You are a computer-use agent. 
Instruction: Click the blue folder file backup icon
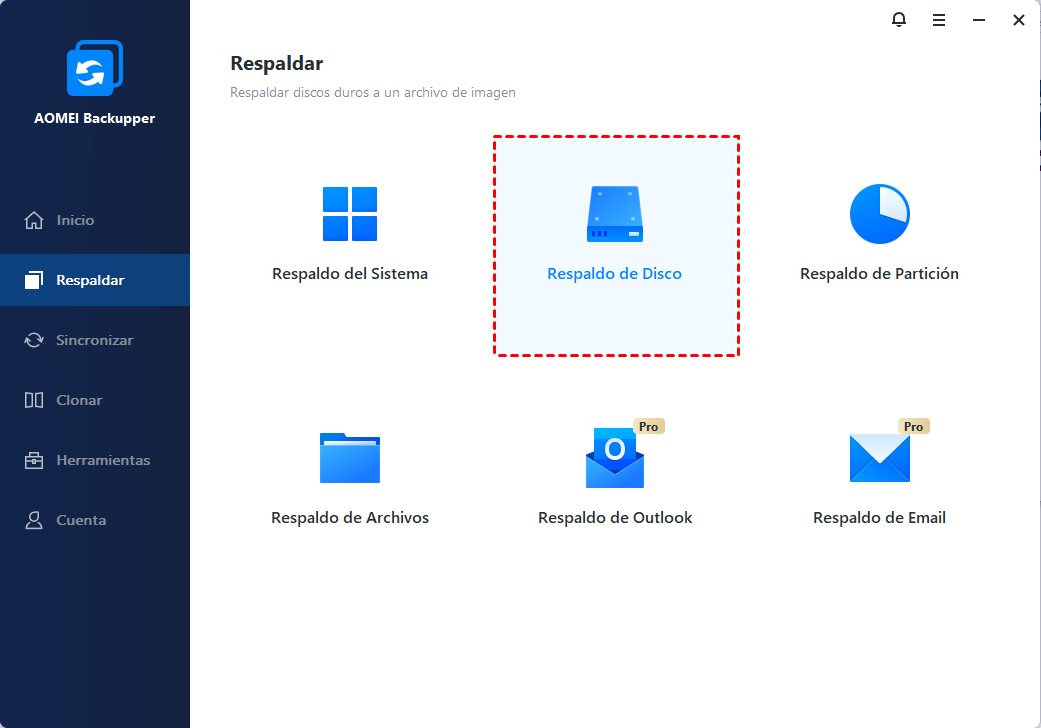pos(350,458)
